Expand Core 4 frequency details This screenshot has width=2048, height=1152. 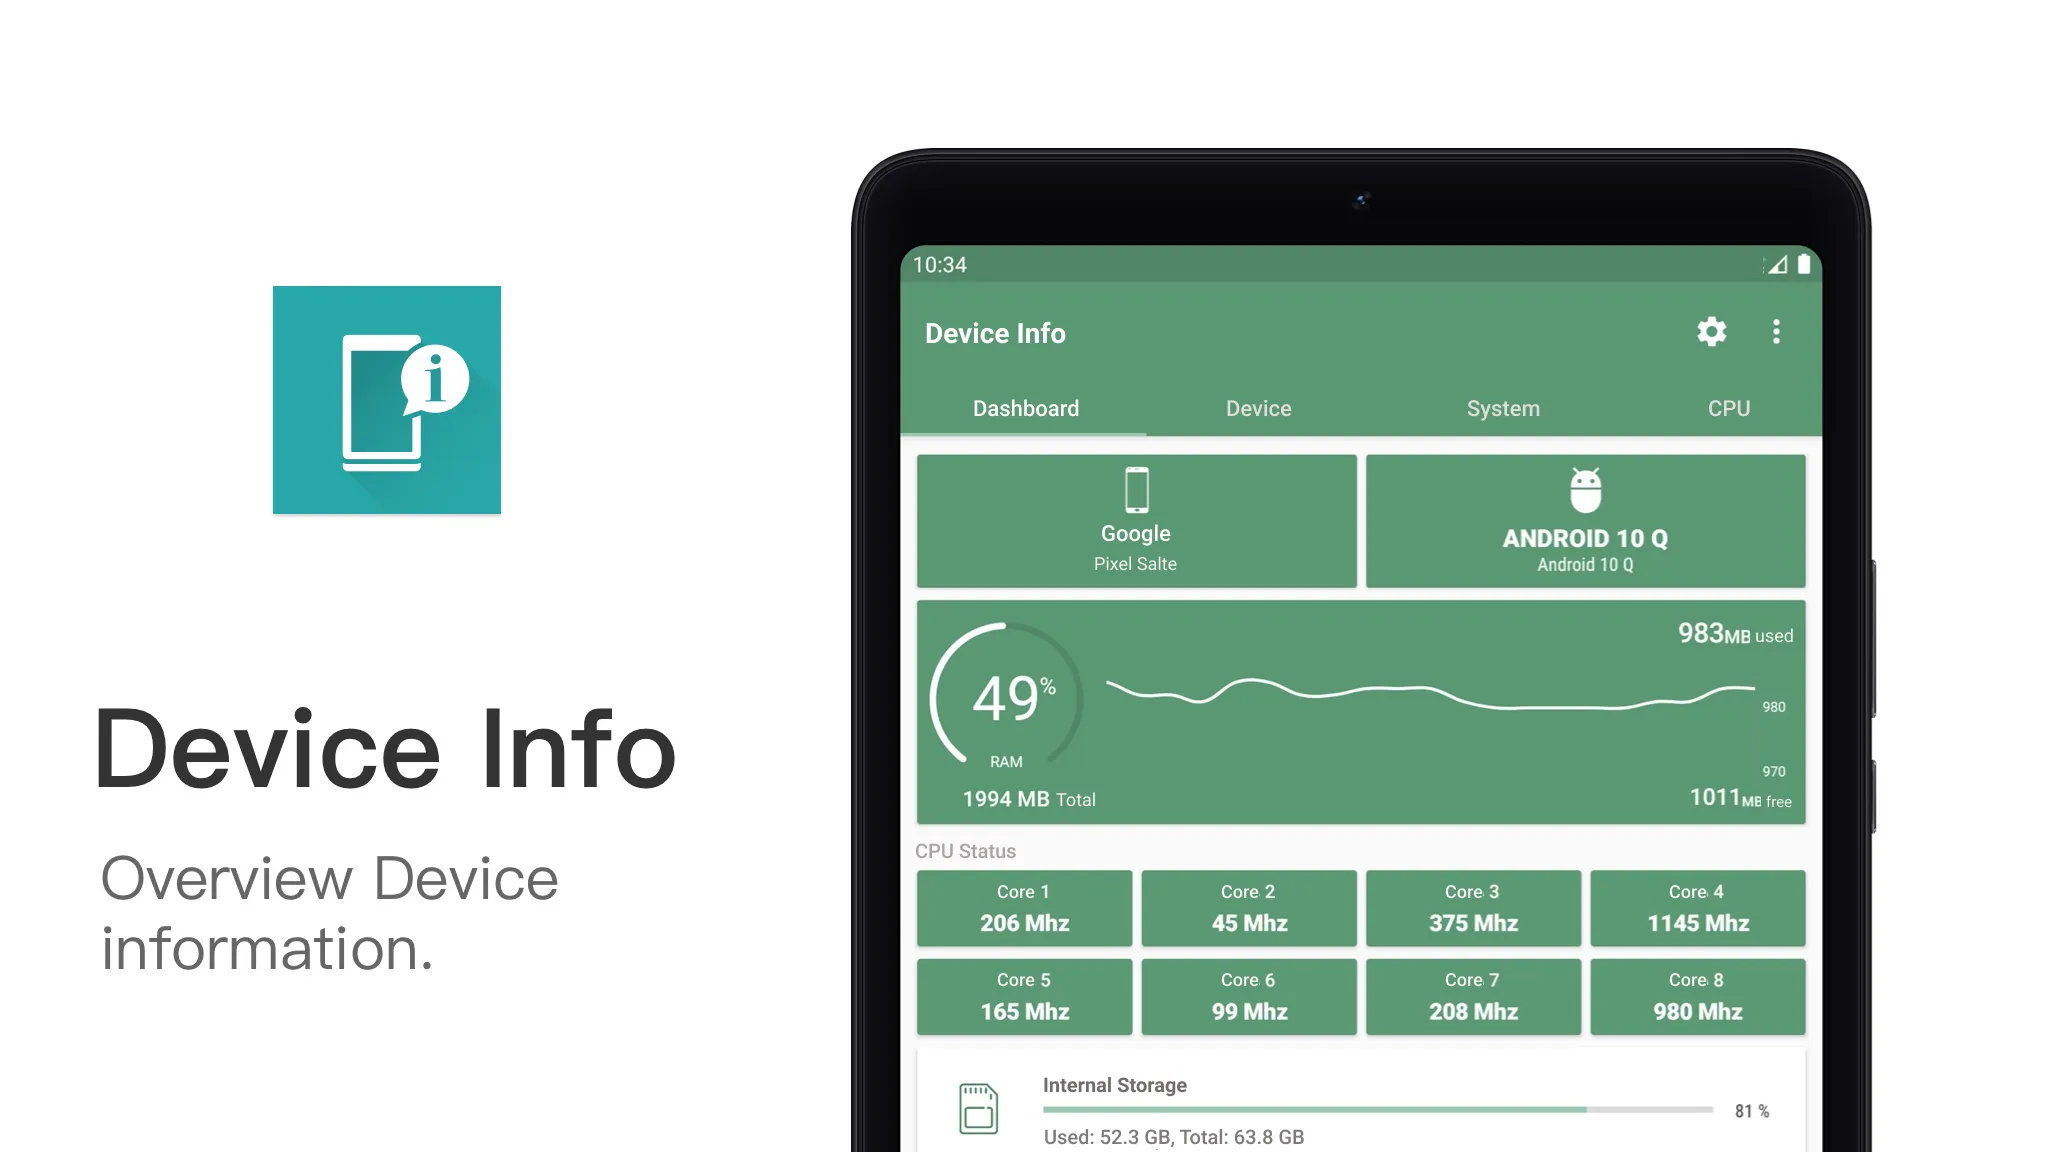click(1696, 907)
